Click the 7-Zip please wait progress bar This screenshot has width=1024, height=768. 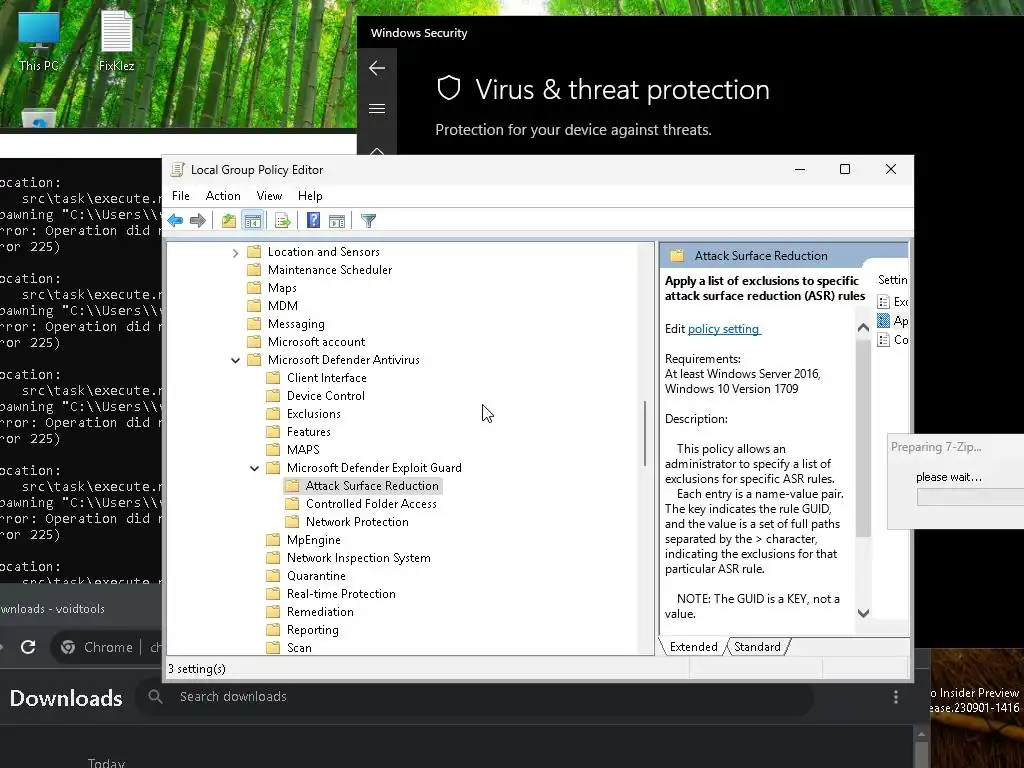pos(970,497)
